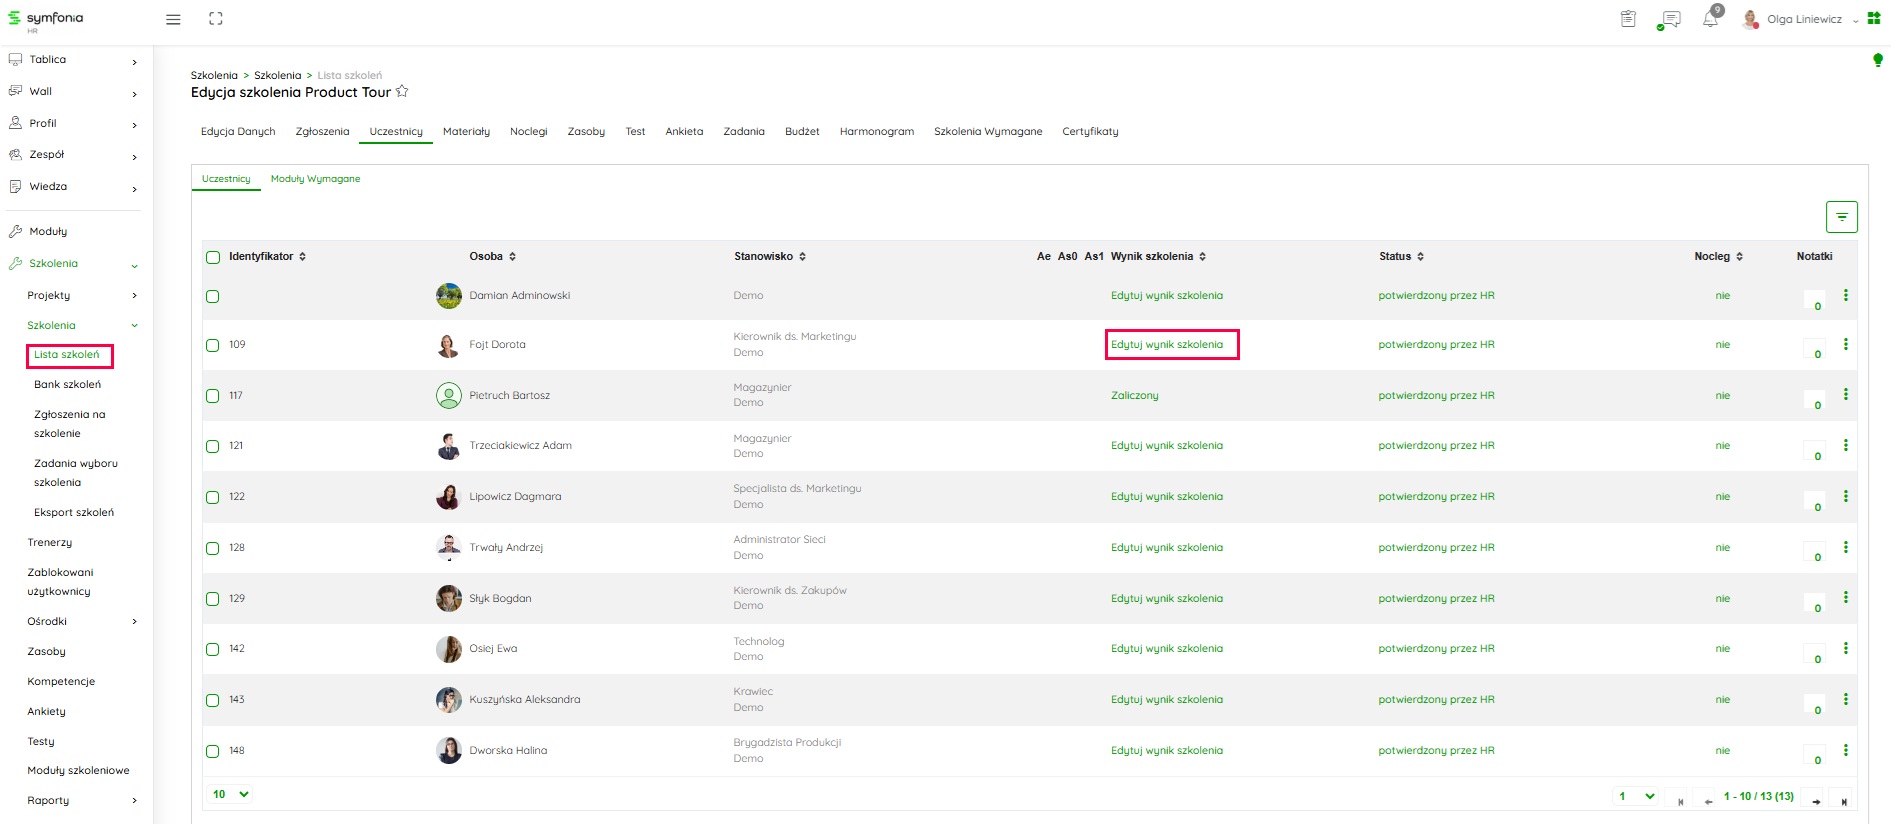Open the notifications bell
The image size is (1891, 824).
[x=1710, y=19]
